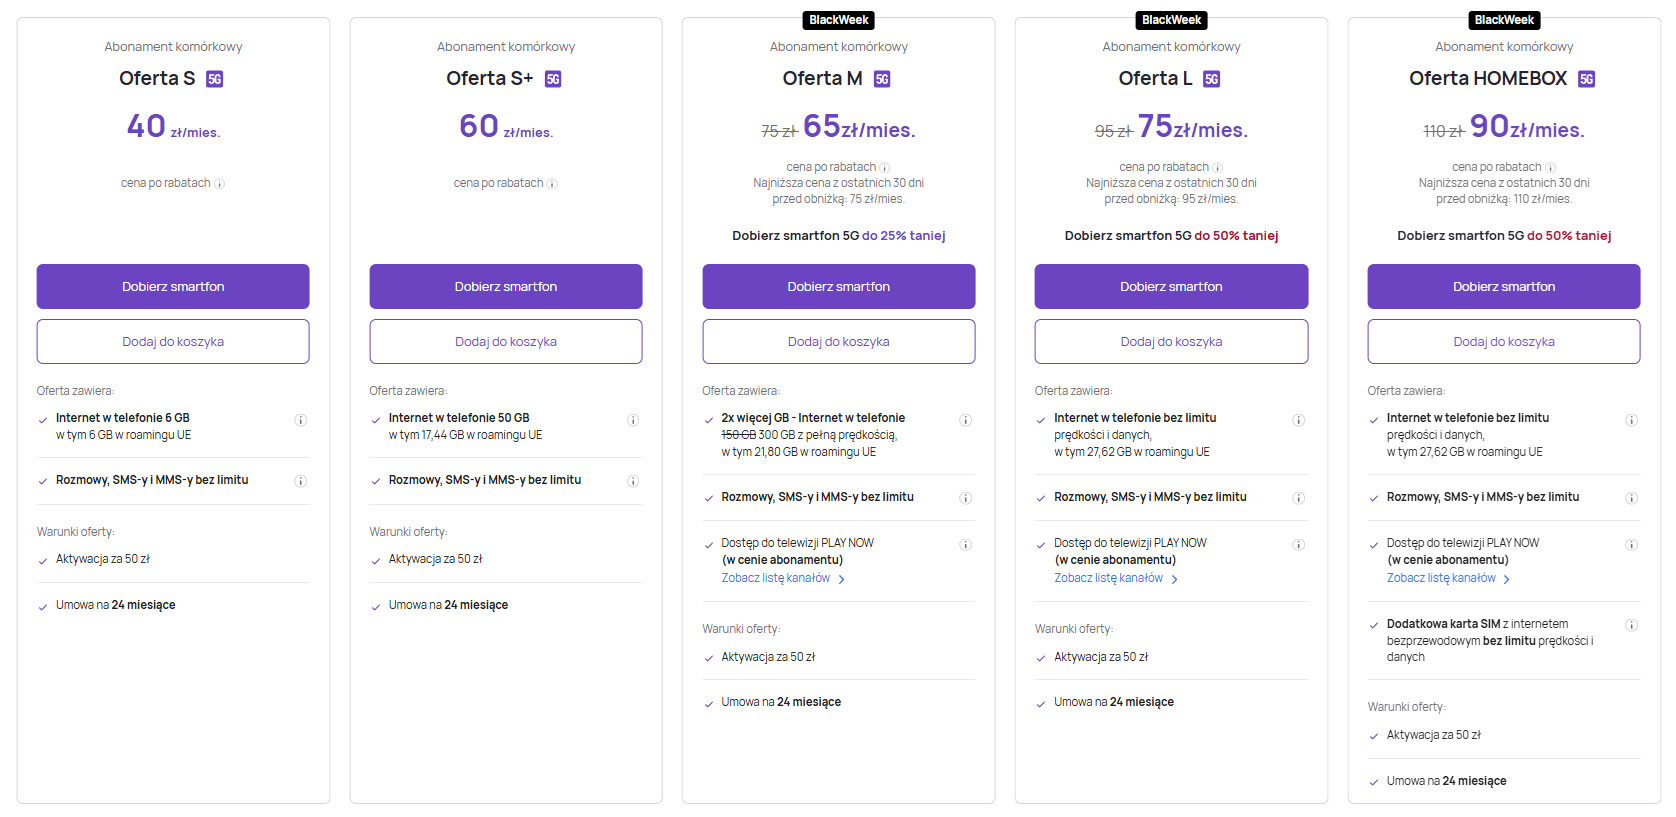Click info icon beside Oferta S+ internet 50 GB

pyautogui.click(x=633, y=420)
